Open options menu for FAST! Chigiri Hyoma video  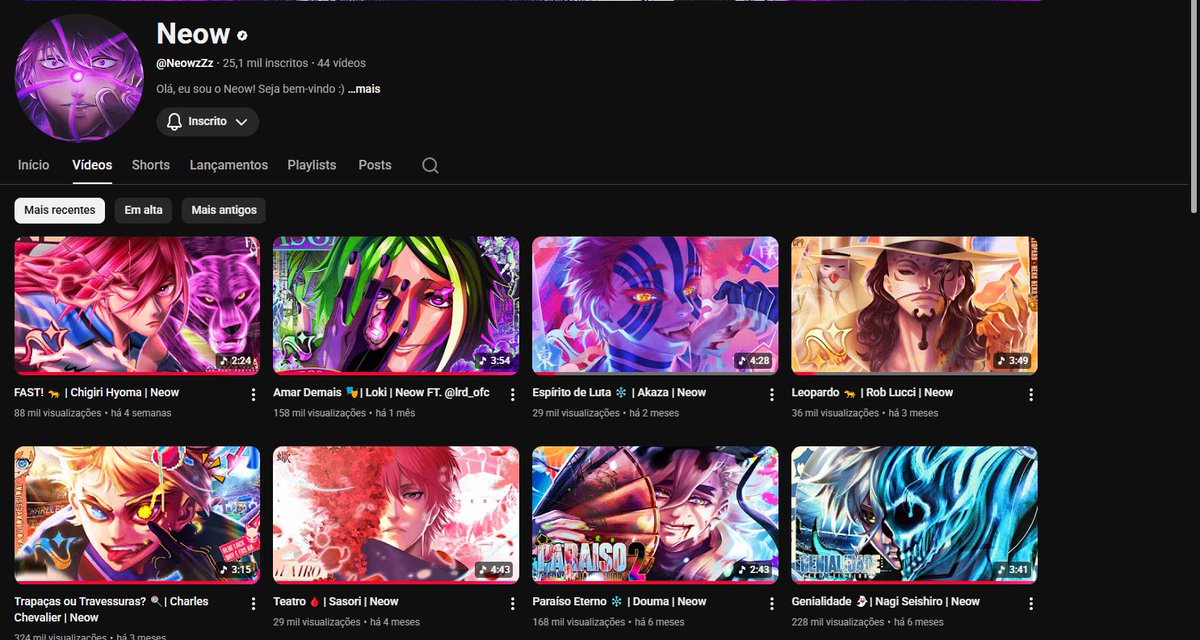pyautogui.click(x=253, y=394)
